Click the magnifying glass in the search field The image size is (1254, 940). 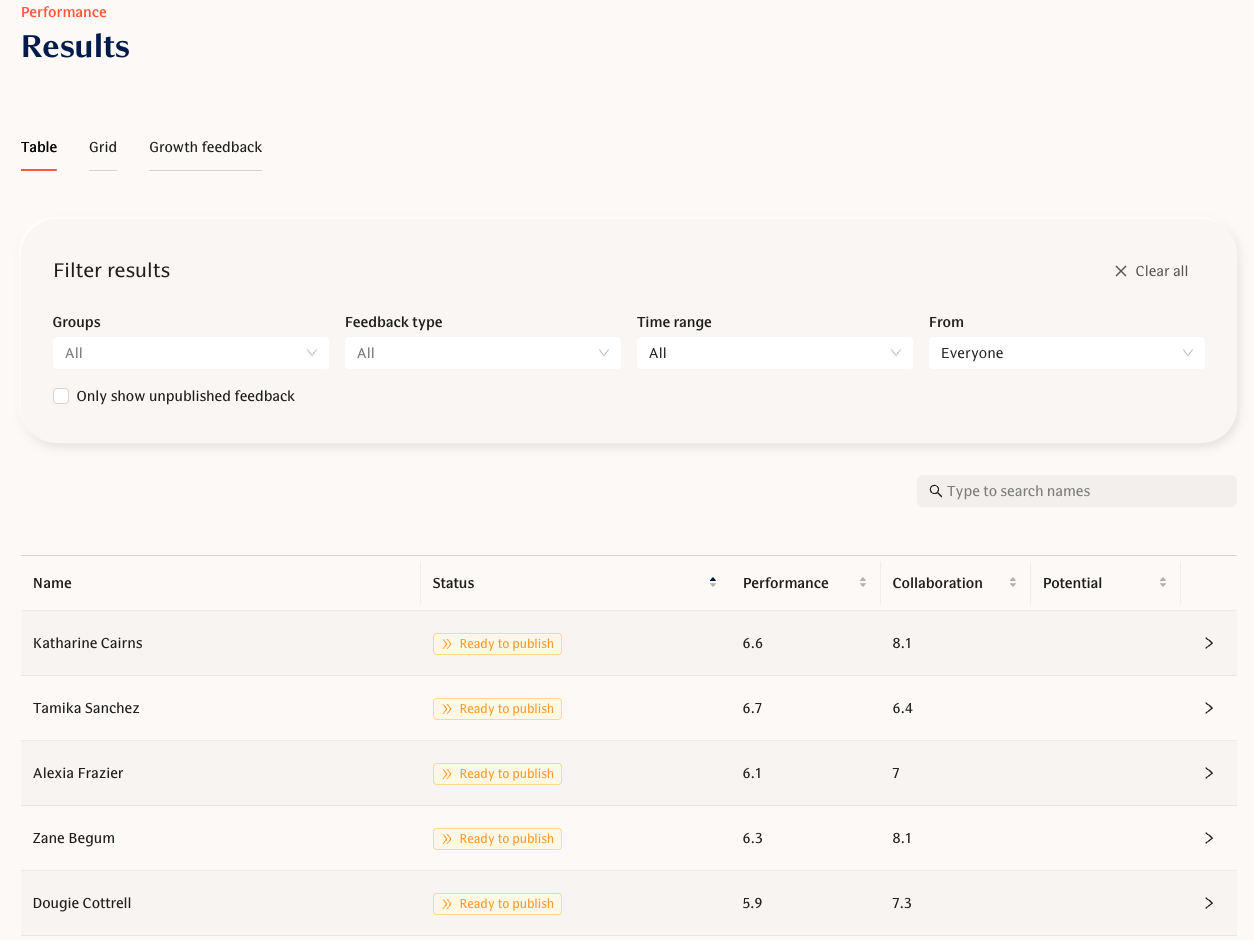pyautogui.click(x=935, y=491)
